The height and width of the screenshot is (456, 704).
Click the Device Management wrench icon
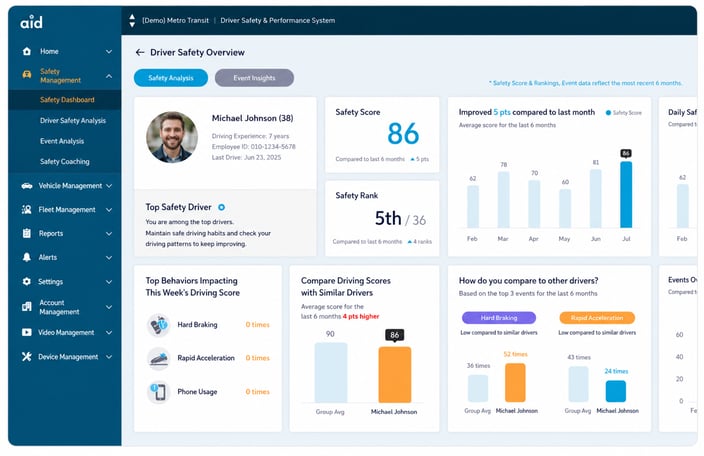pyautogui.click(x=27, y=357)
